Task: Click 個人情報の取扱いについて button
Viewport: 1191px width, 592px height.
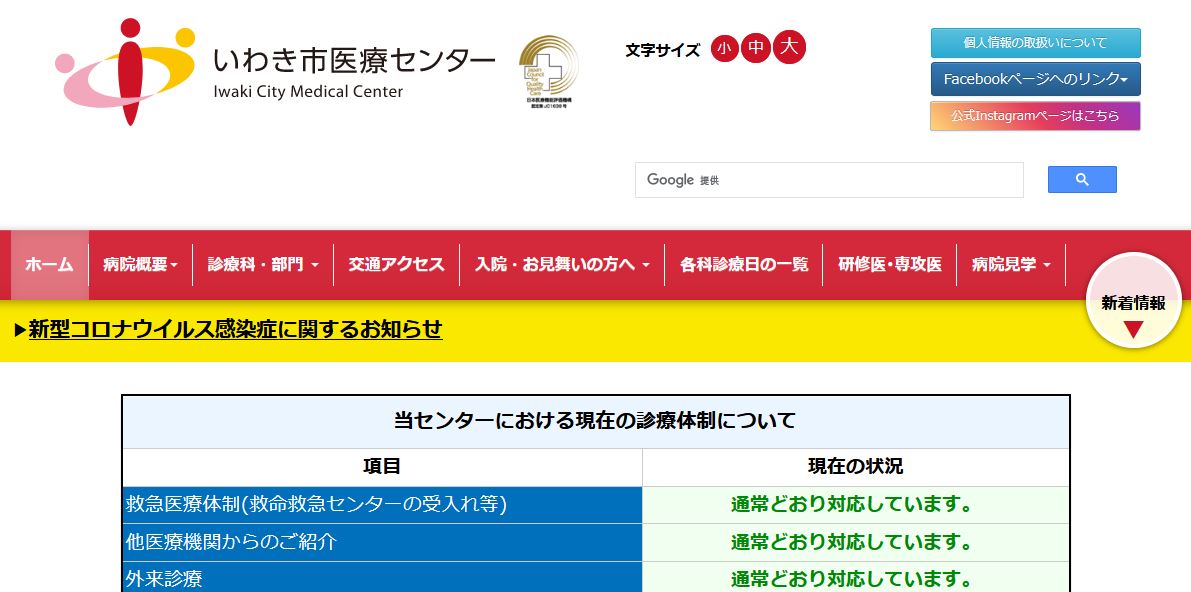Action: tap(1035, 43)
